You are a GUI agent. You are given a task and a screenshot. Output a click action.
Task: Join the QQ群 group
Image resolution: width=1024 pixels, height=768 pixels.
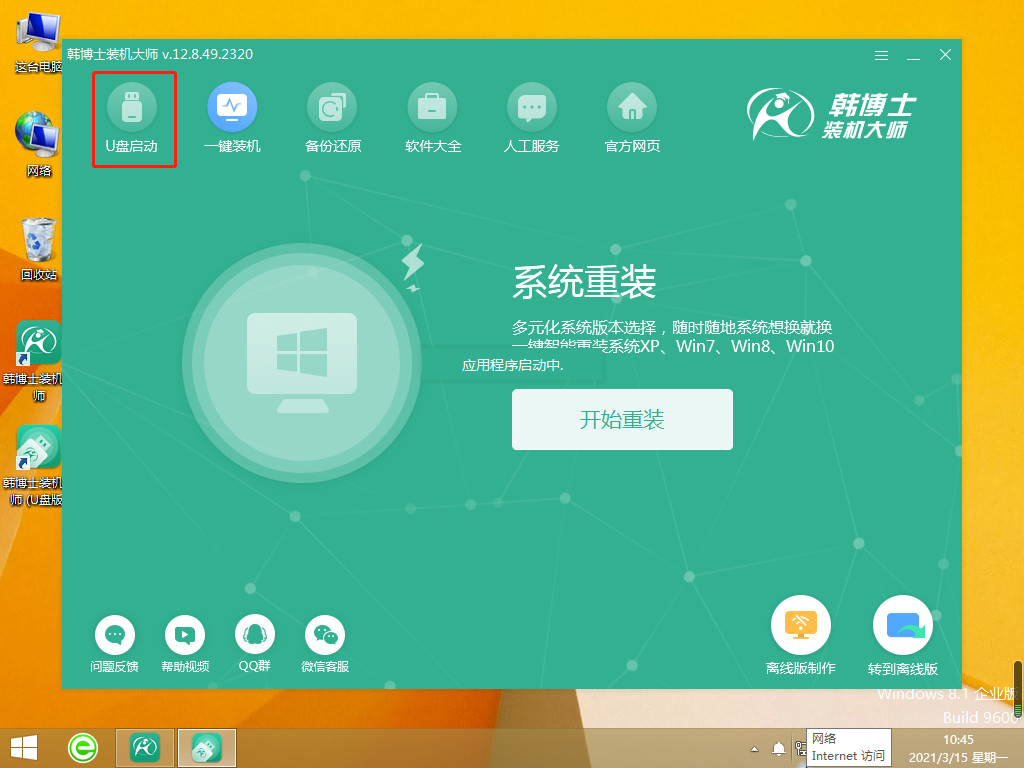tap(254, 634)
